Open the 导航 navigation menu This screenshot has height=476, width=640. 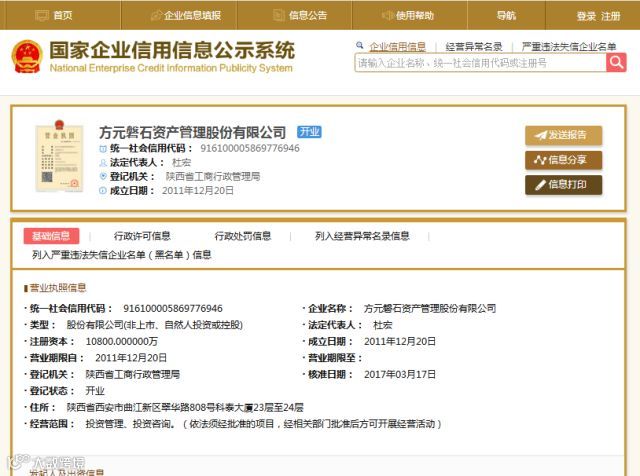click(506, 16)
